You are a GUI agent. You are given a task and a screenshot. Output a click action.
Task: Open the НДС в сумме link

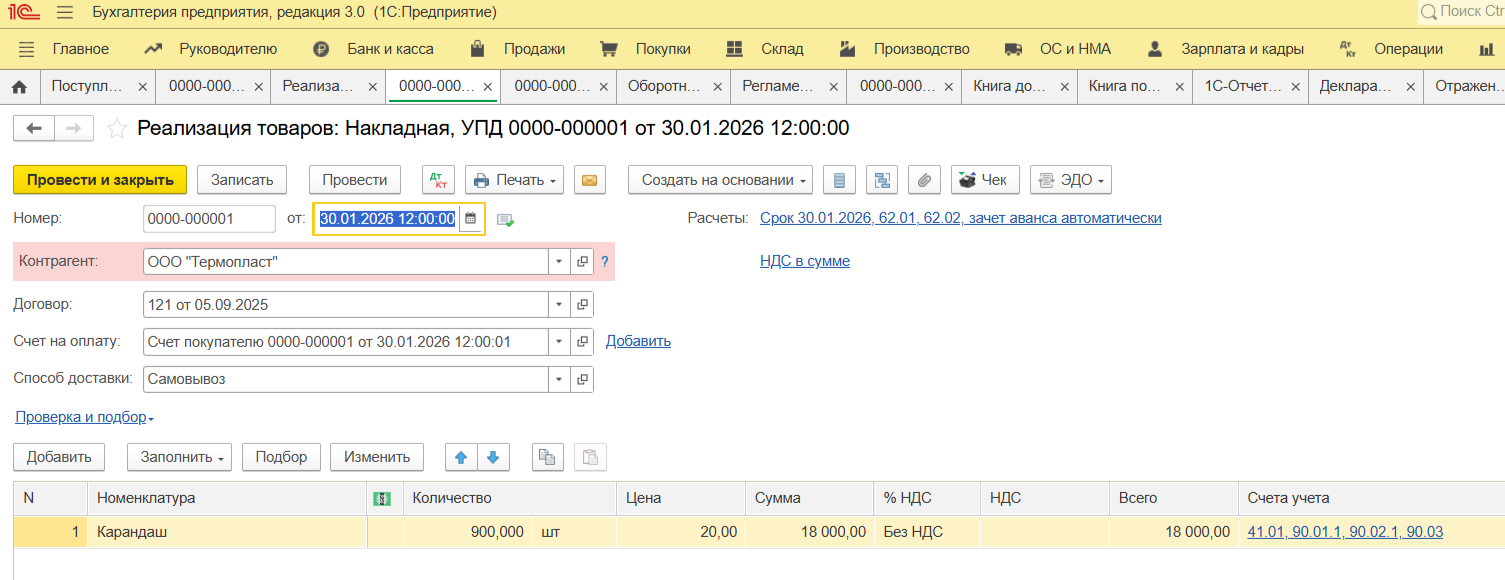[805, 261]
